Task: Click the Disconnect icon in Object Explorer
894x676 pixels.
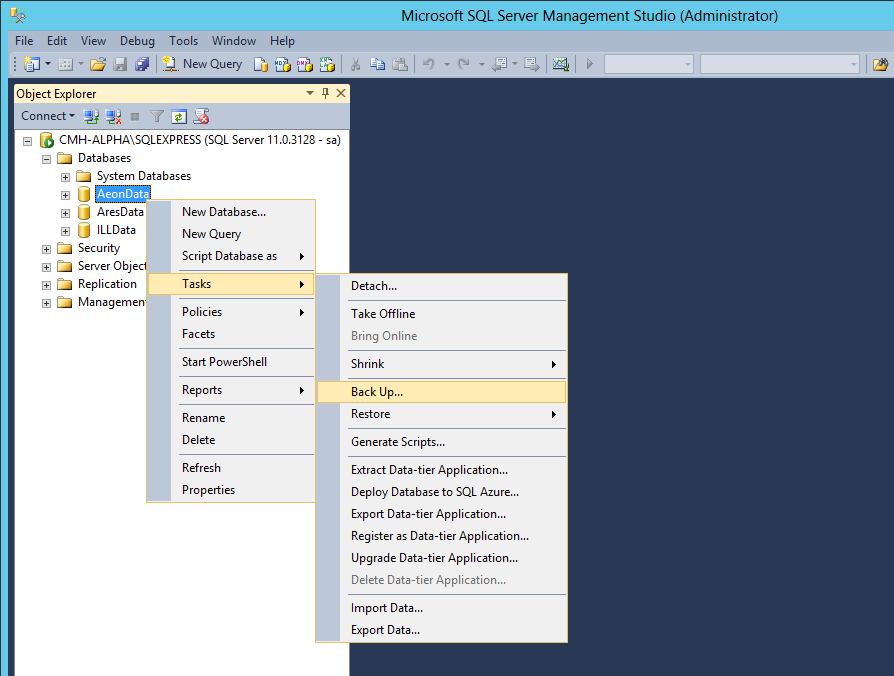Action: click(113, 115)
